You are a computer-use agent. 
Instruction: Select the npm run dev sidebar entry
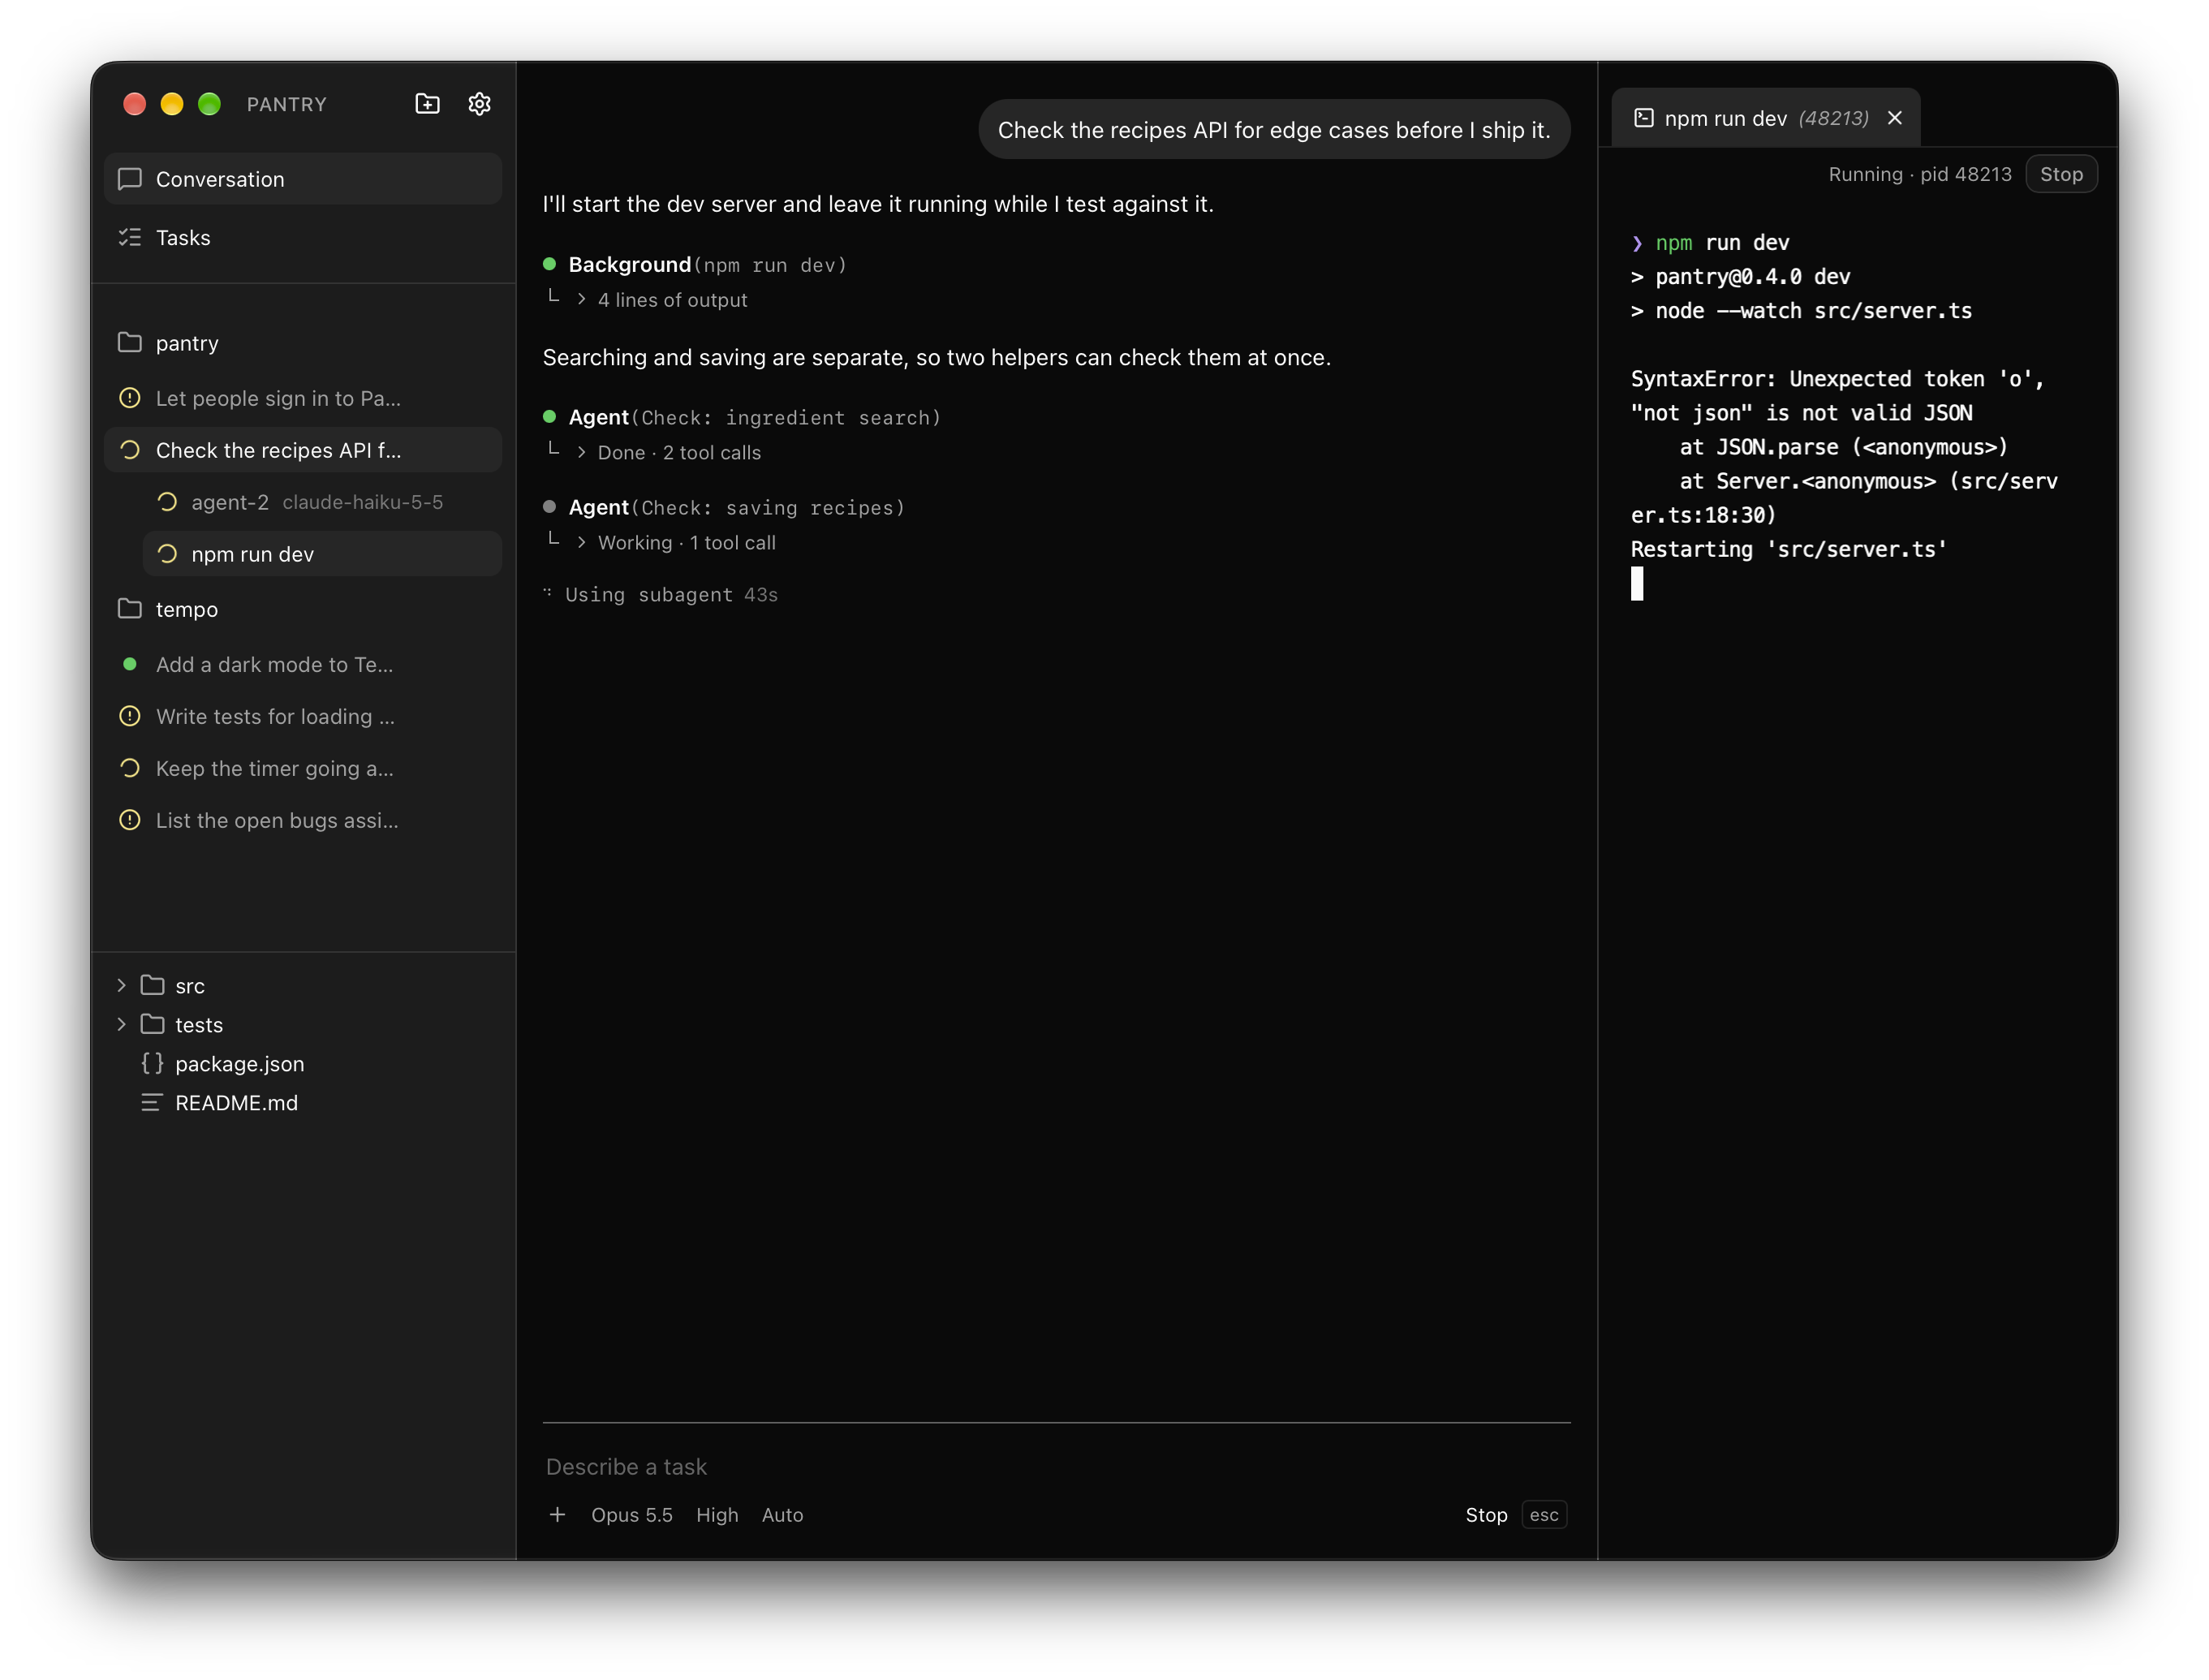pyautogui.click(x=322, y=554)
